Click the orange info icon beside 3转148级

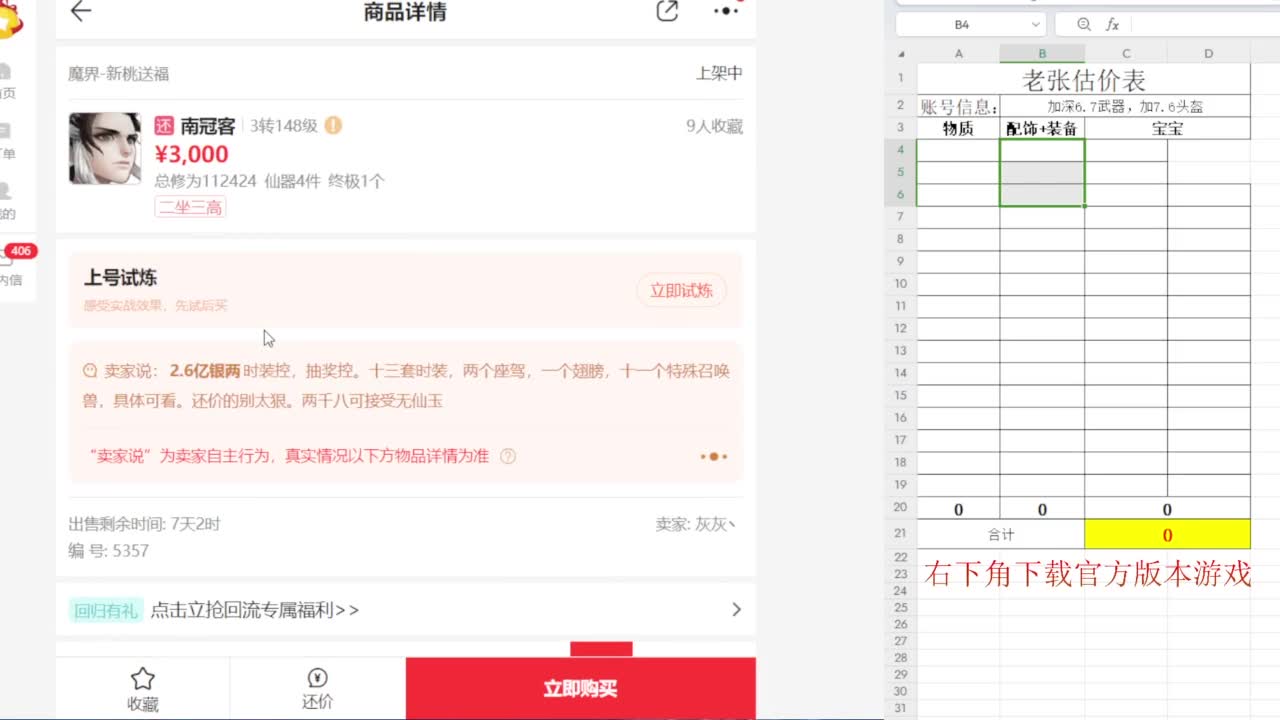tap(333, 126)
